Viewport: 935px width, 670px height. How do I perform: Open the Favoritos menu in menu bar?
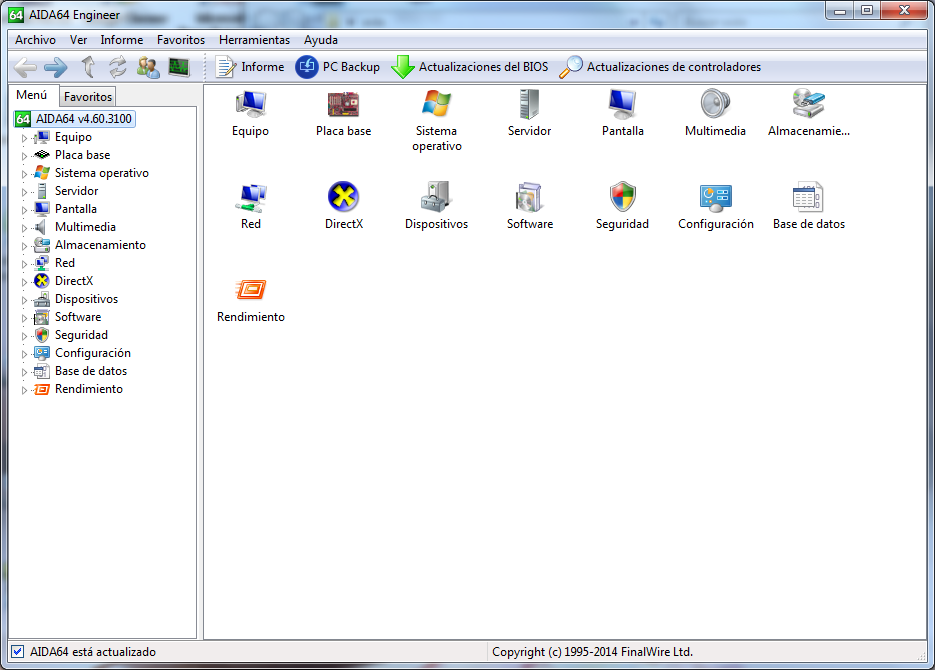pos(181,40)
